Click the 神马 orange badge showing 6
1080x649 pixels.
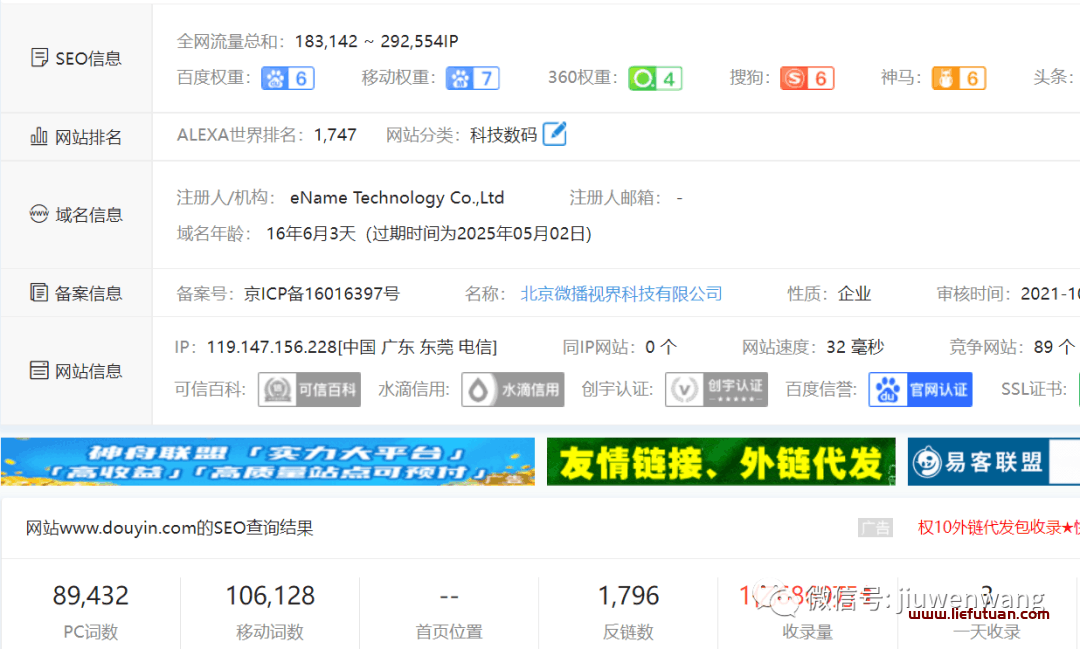click(959, 79)
